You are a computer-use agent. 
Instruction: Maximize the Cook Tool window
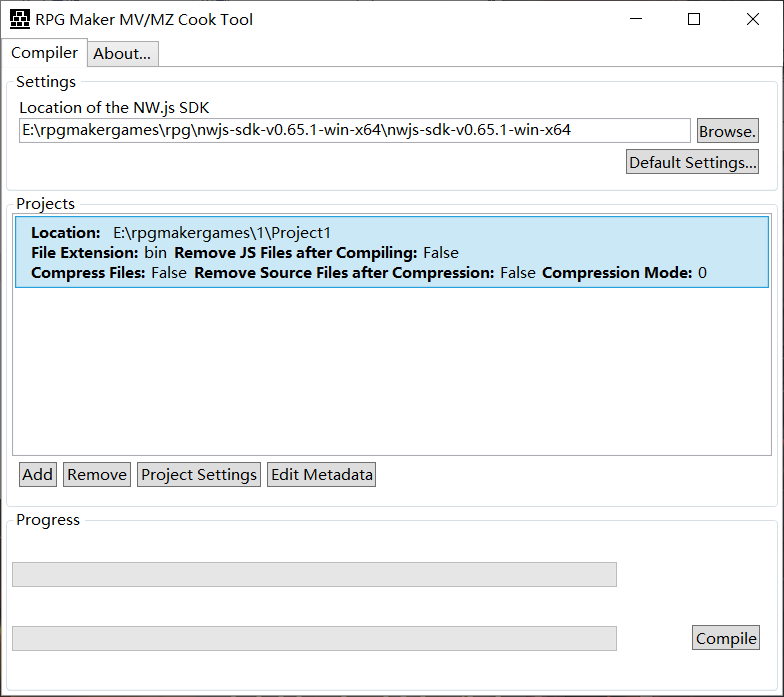(694, 19)
